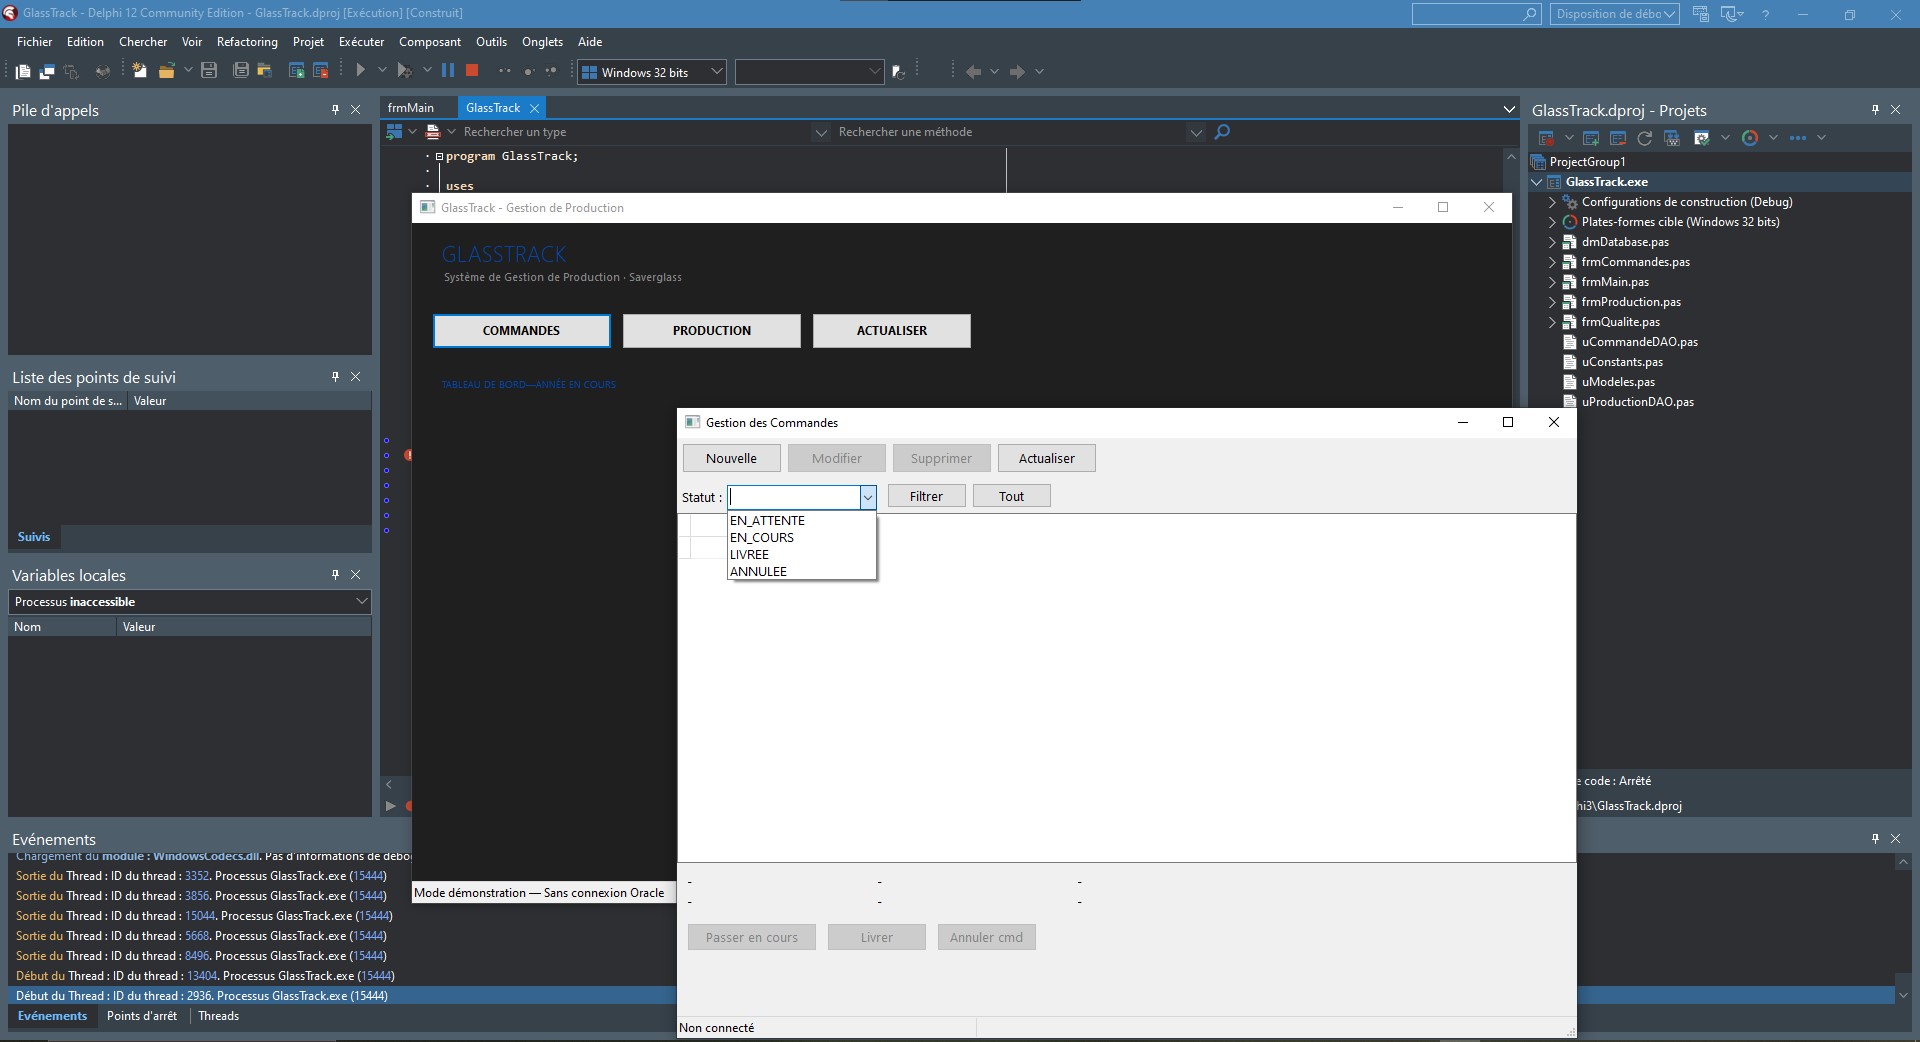
Task: Open the Windows 32 bits platform dropdown
Action: [x=714, y=72]
